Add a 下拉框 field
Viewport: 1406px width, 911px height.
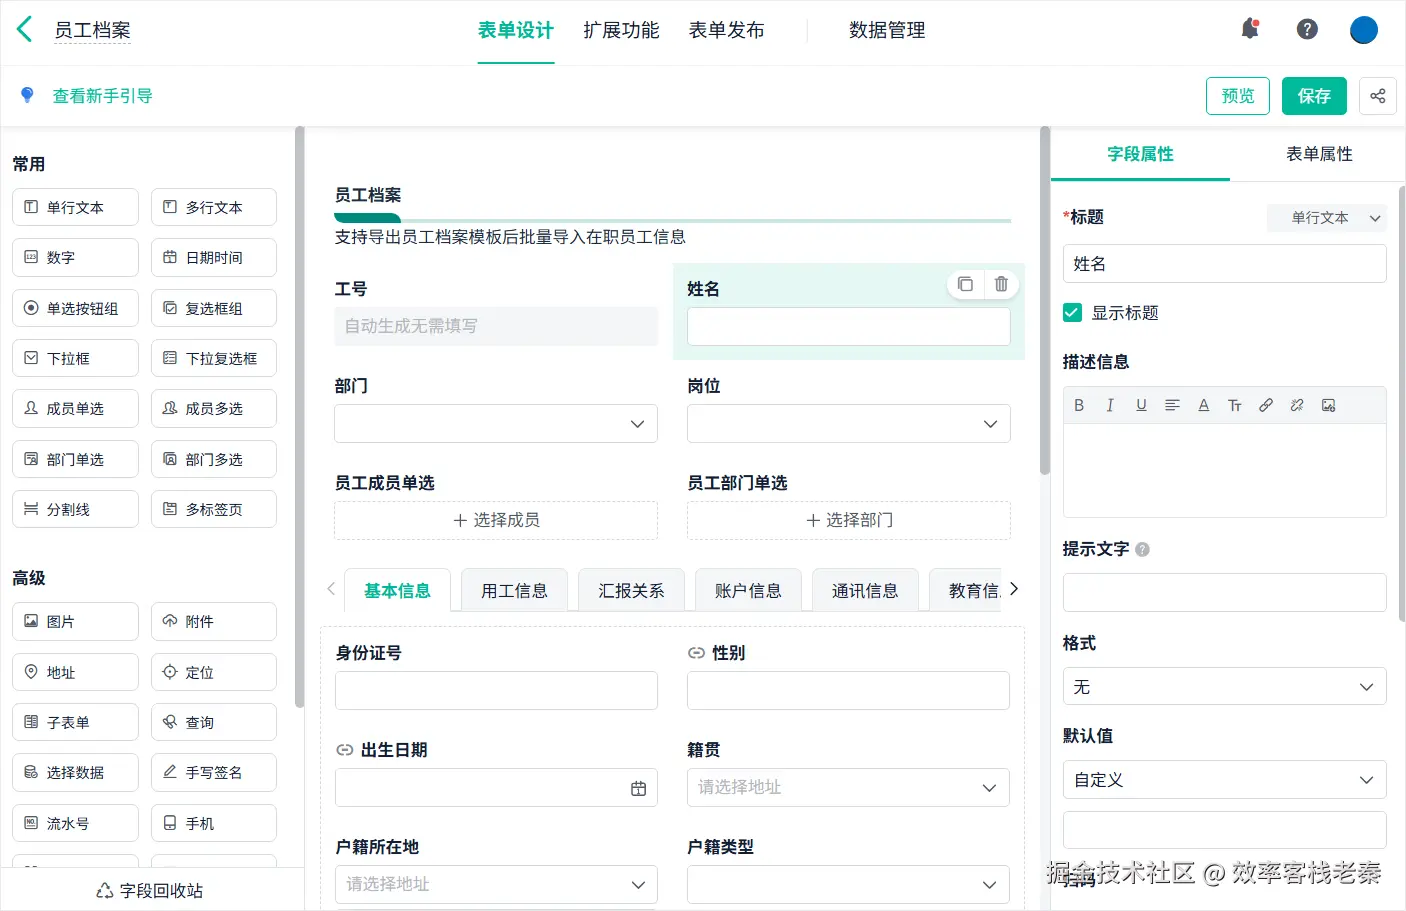click(x=75, y=358)
